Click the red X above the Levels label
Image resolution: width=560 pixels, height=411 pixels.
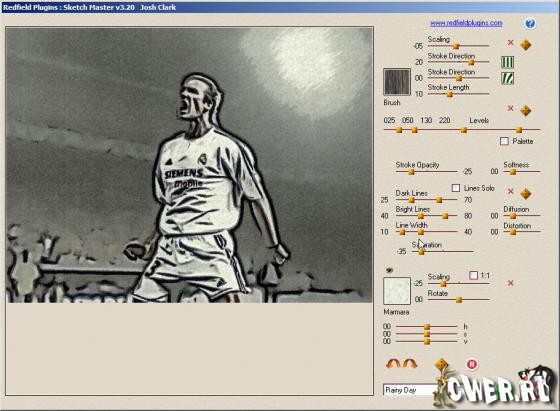510,108
